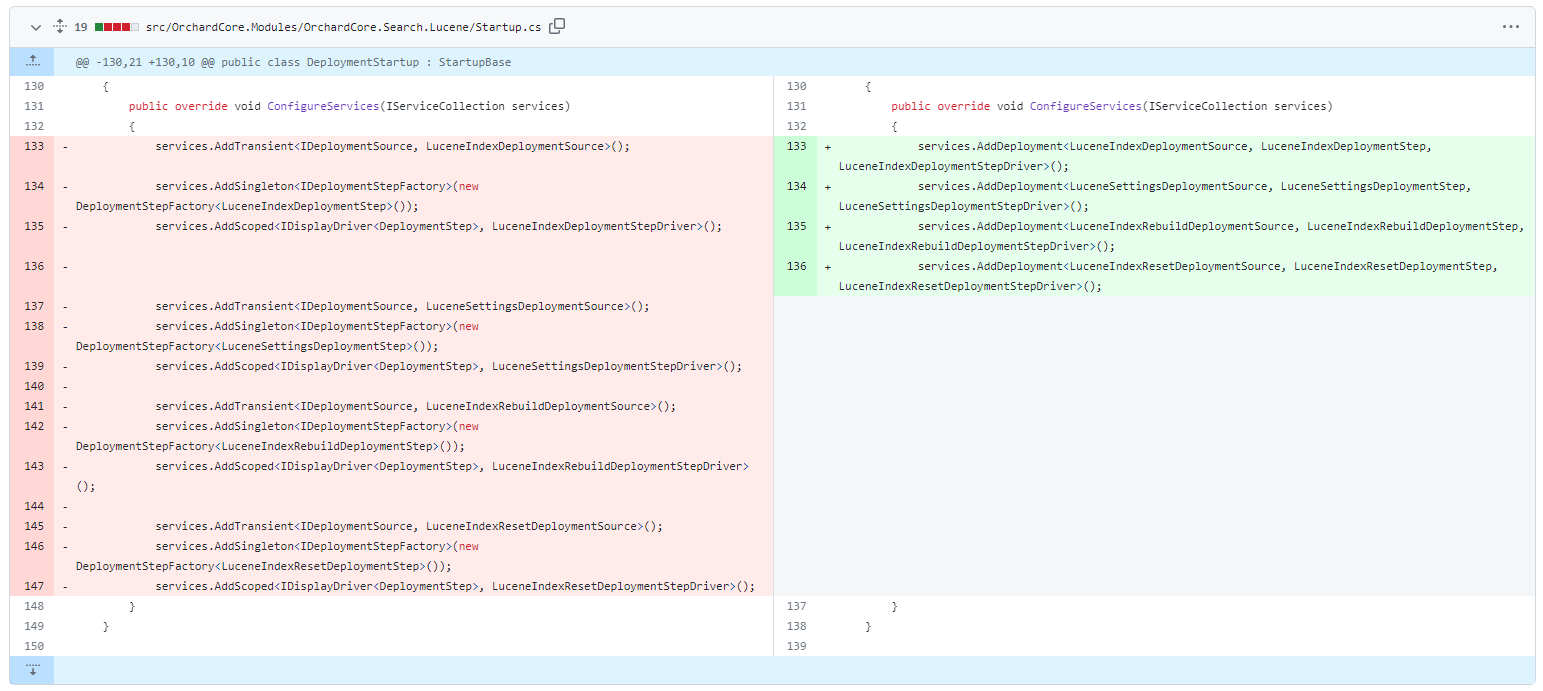Select removed line number 134
This screenshot has height=691, width=1543.
[32, 186]
